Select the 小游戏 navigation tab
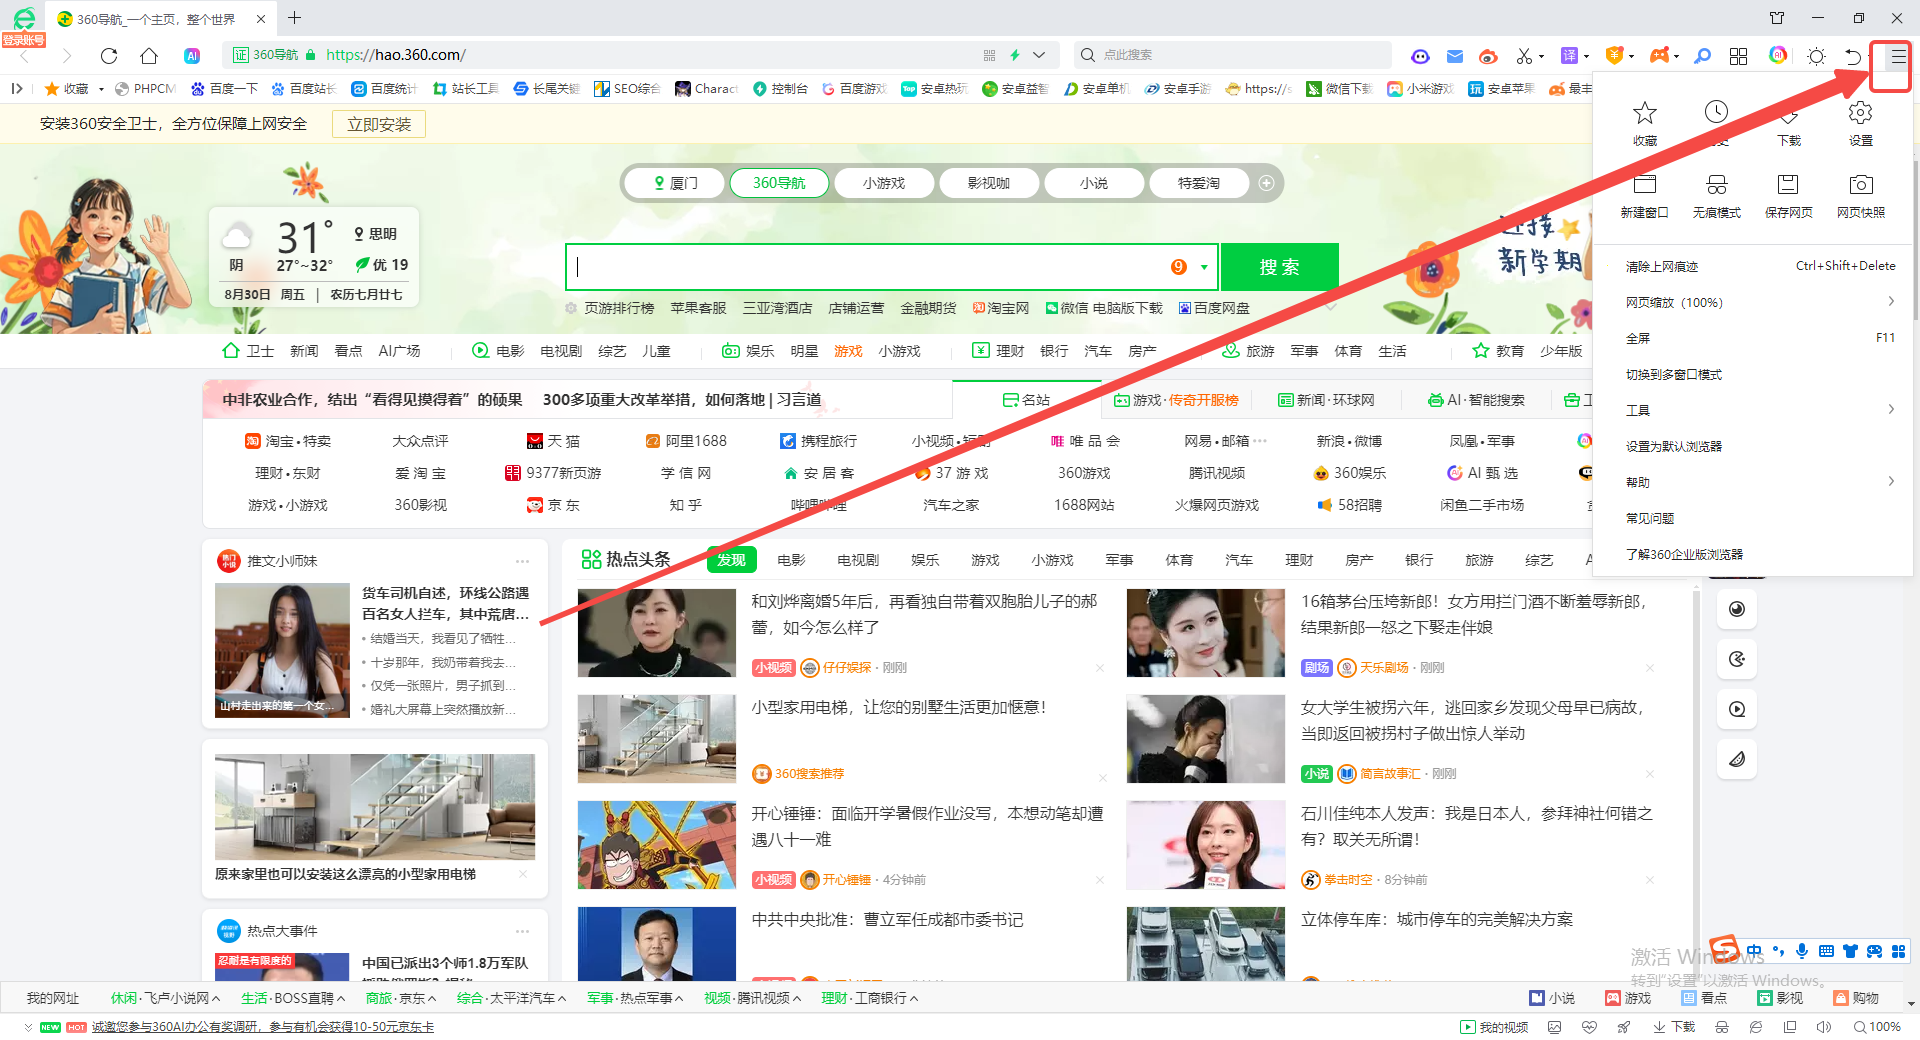Image resolution: width=1920 pixels, height=1040 pixels. pyautogui.click(x=884, y=183)
